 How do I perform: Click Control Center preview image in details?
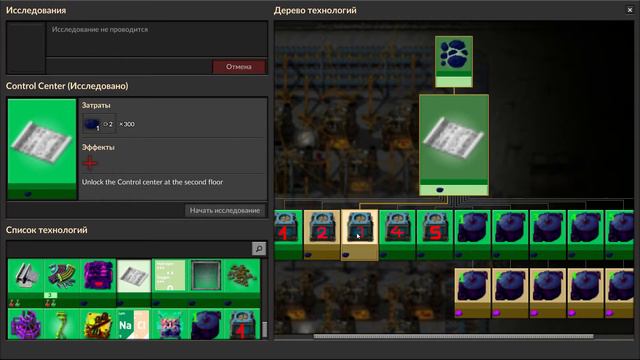42,149
